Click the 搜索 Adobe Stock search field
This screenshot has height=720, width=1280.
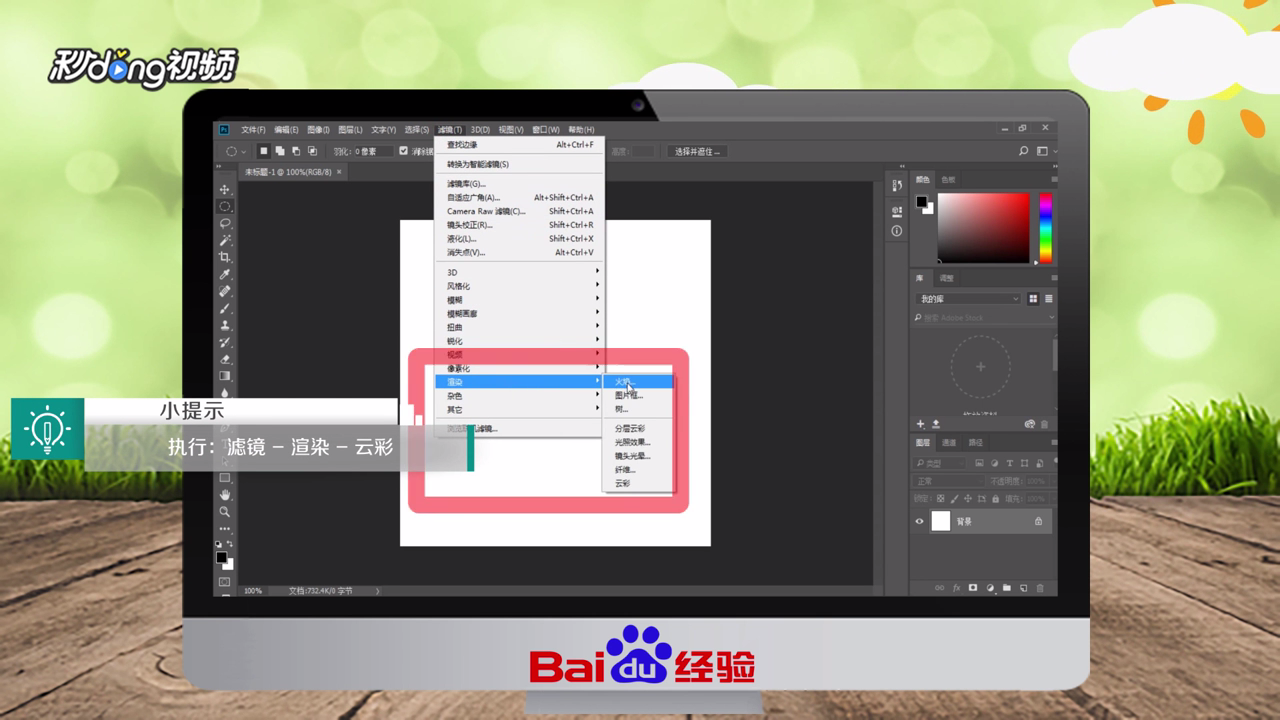coord(982,318)
